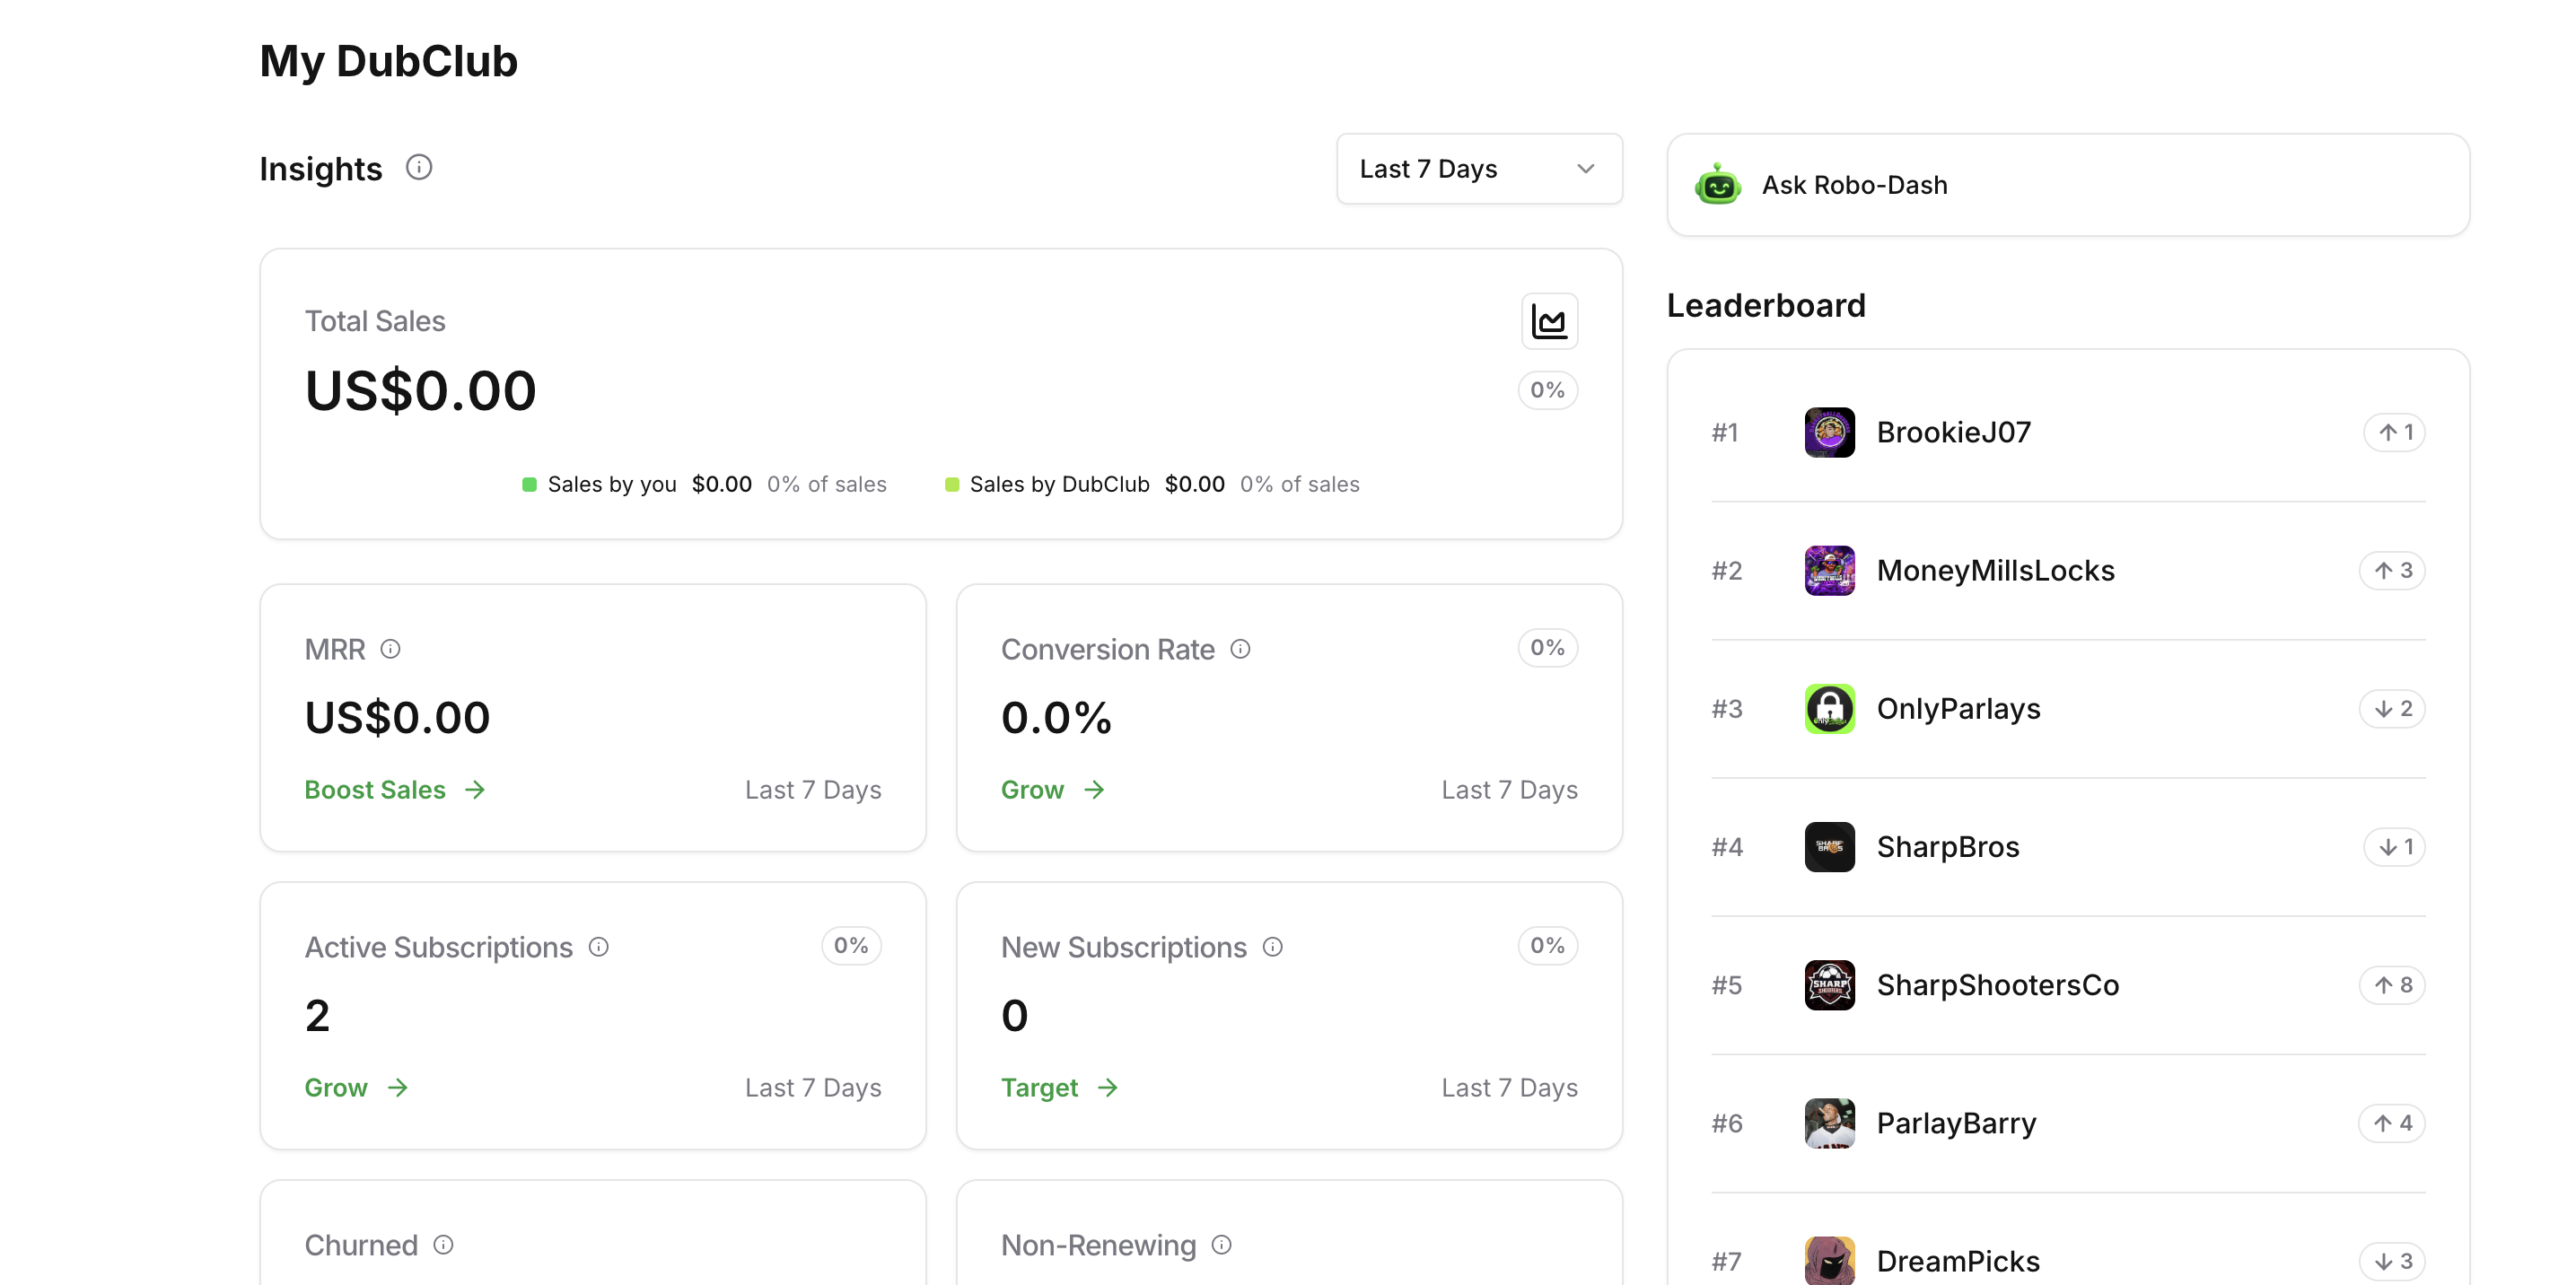
Task: Click SharpShootersCo's up 8 rank badge
Action: [x=2392, y=985]
